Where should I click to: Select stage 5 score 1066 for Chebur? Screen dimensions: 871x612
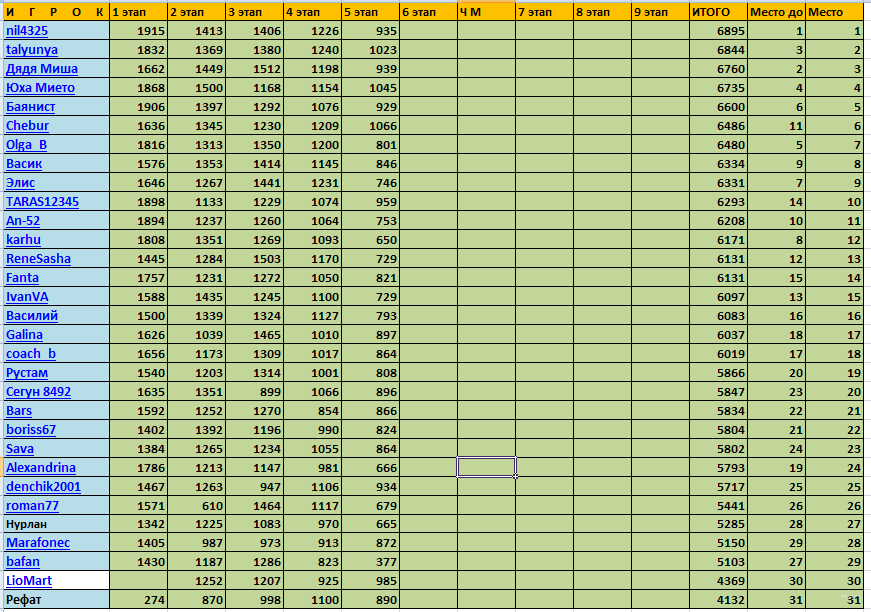click(371, 126)
